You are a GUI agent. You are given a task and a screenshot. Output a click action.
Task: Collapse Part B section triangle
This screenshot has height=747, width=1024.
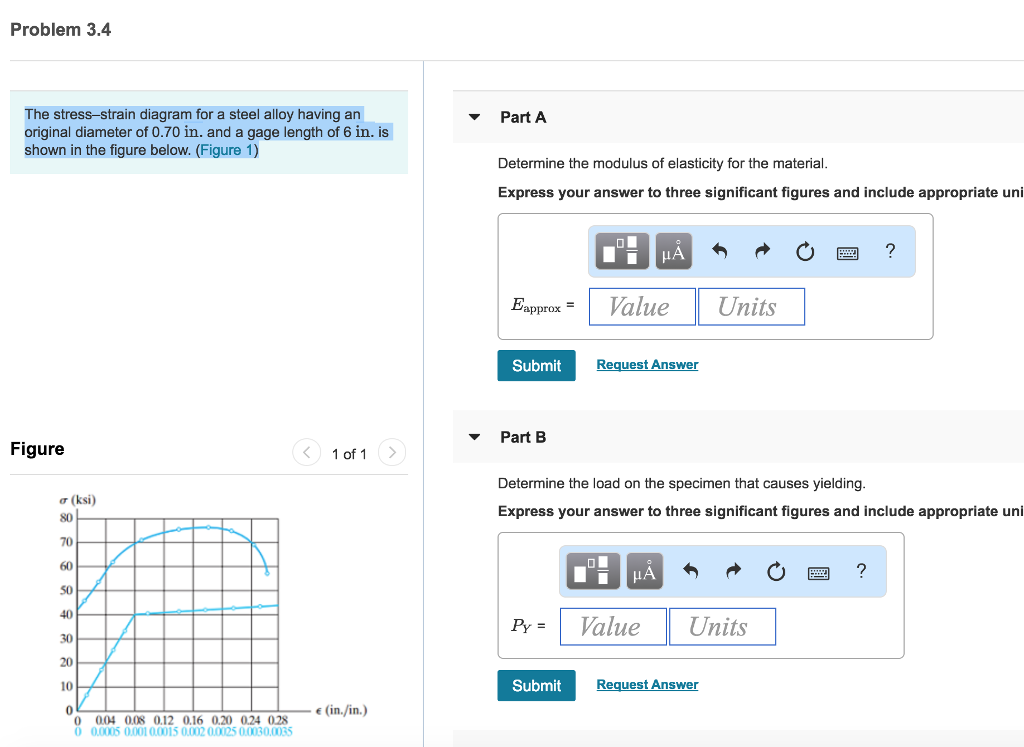coord(475,437)
